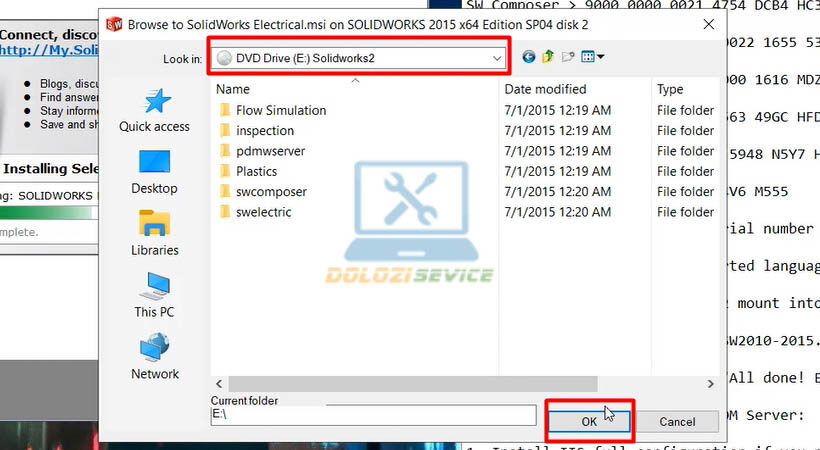Screen dimensions: 820x450
Task: Click the Create New Folder icon
Action: tap(567, 59)
